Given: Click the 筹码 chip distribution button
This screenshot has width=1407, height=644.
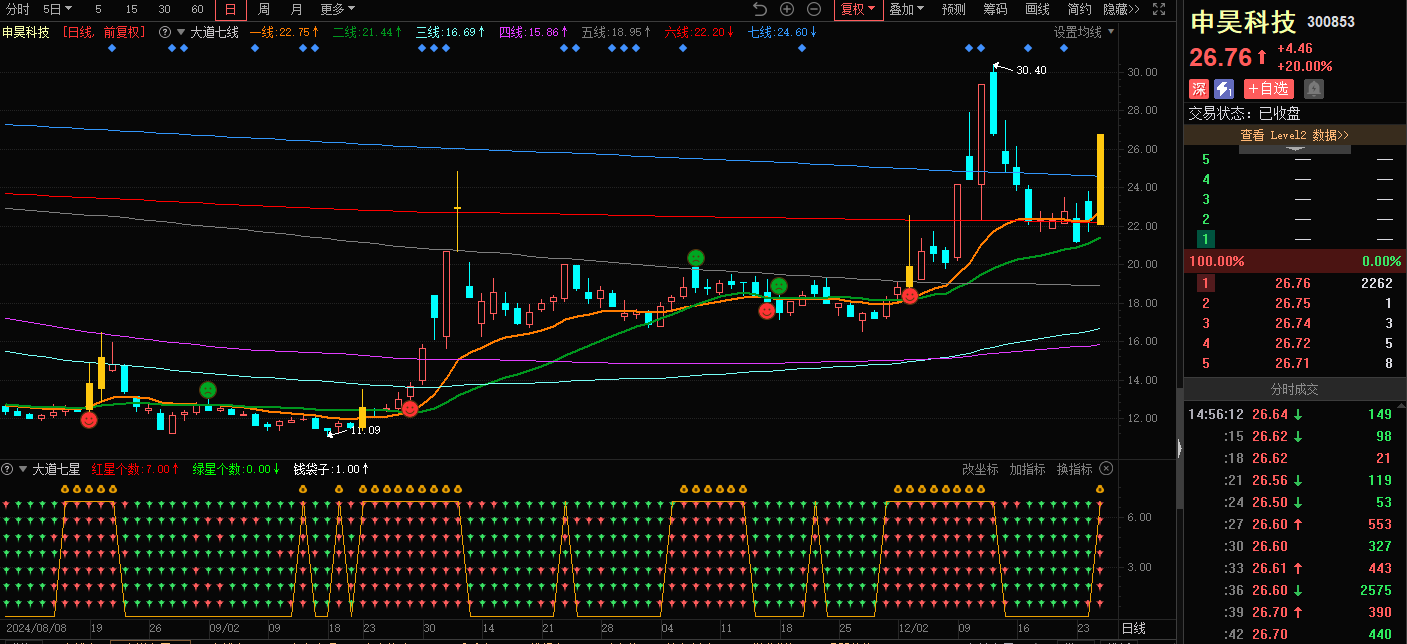Looking at the screenshot, I should pos(995,9).
